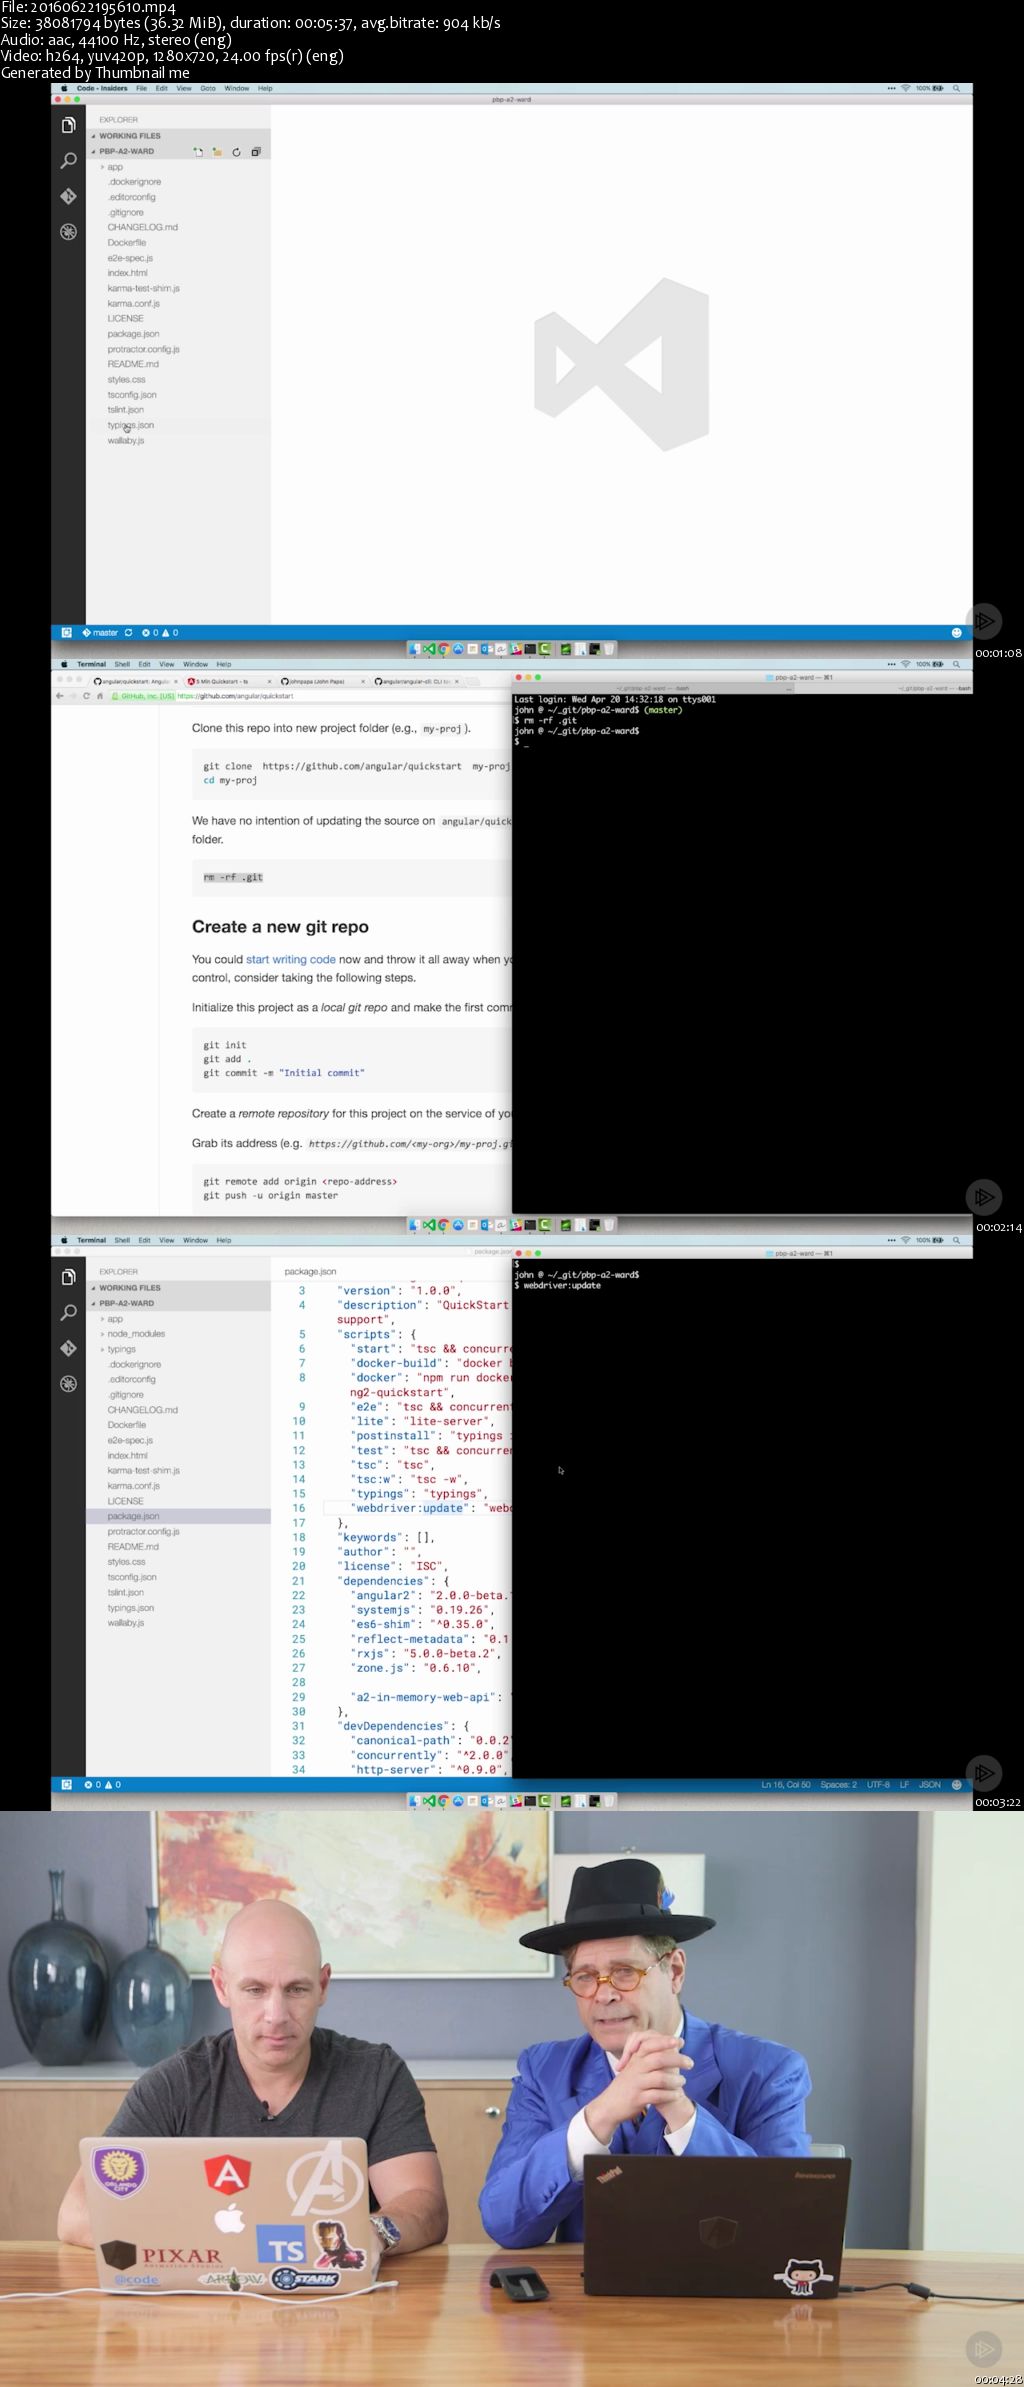The width and height of the screenshot is (1024, 2387).
Task: Click JSON language mode status entry
Action: click(x=930, y=1785)
